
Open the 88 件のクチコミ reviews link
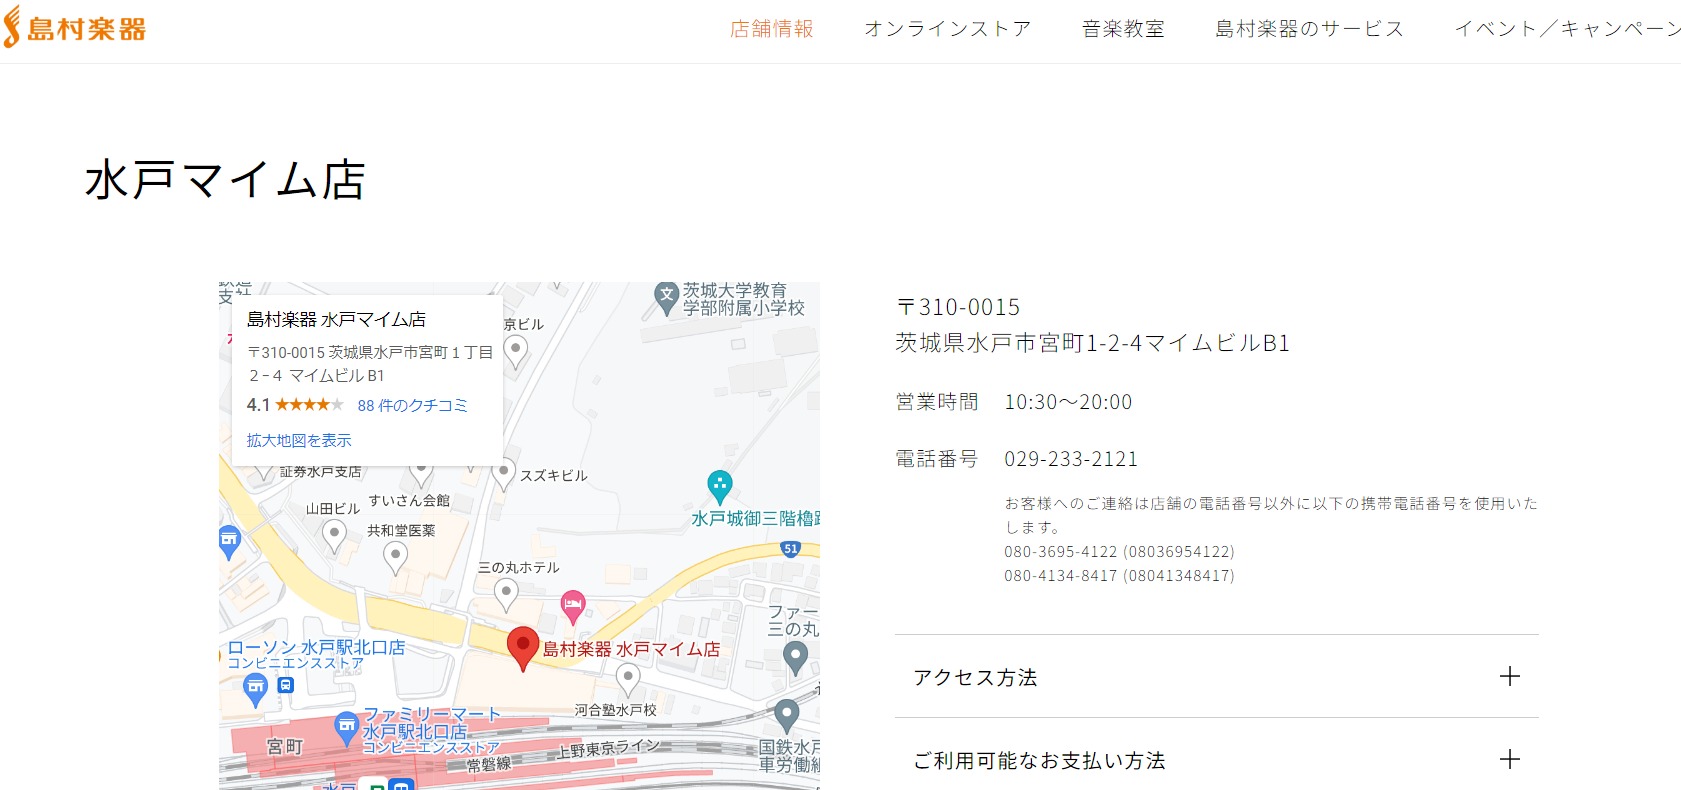(x=412, y=405)
